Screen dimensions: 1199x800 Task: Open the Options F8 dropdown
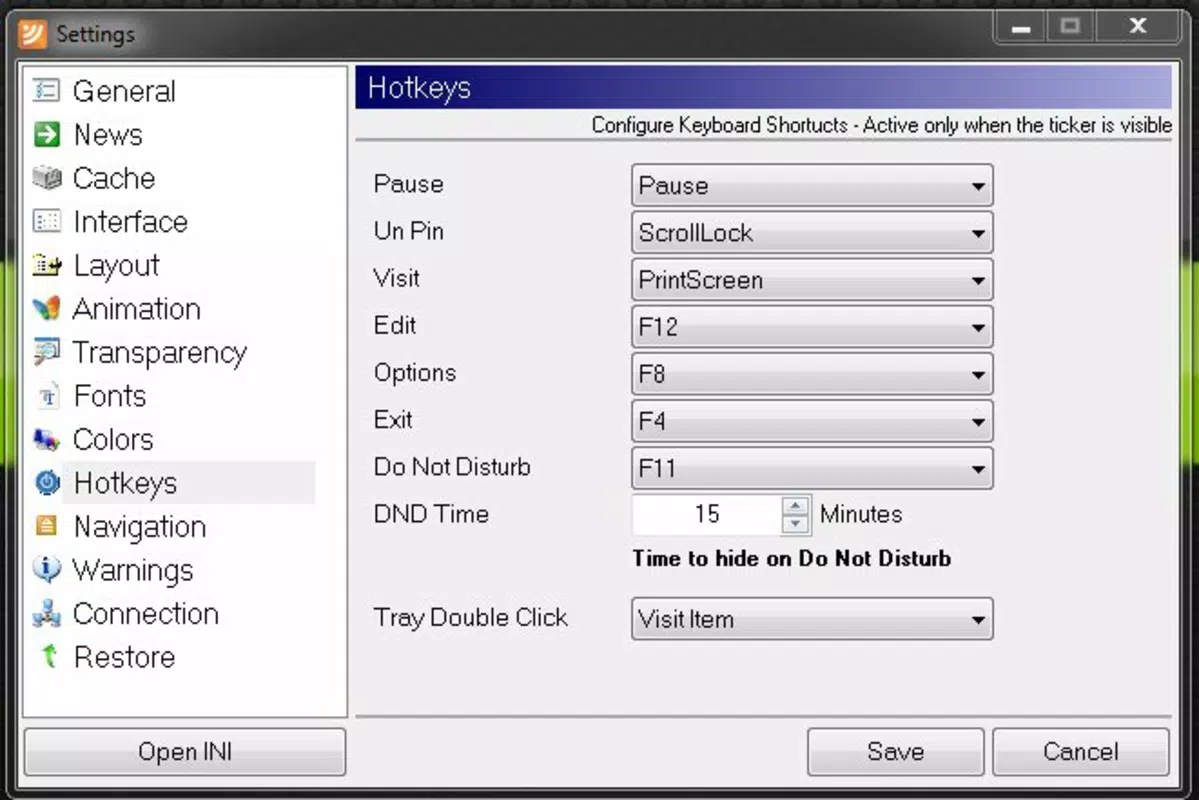coord(812,374)
